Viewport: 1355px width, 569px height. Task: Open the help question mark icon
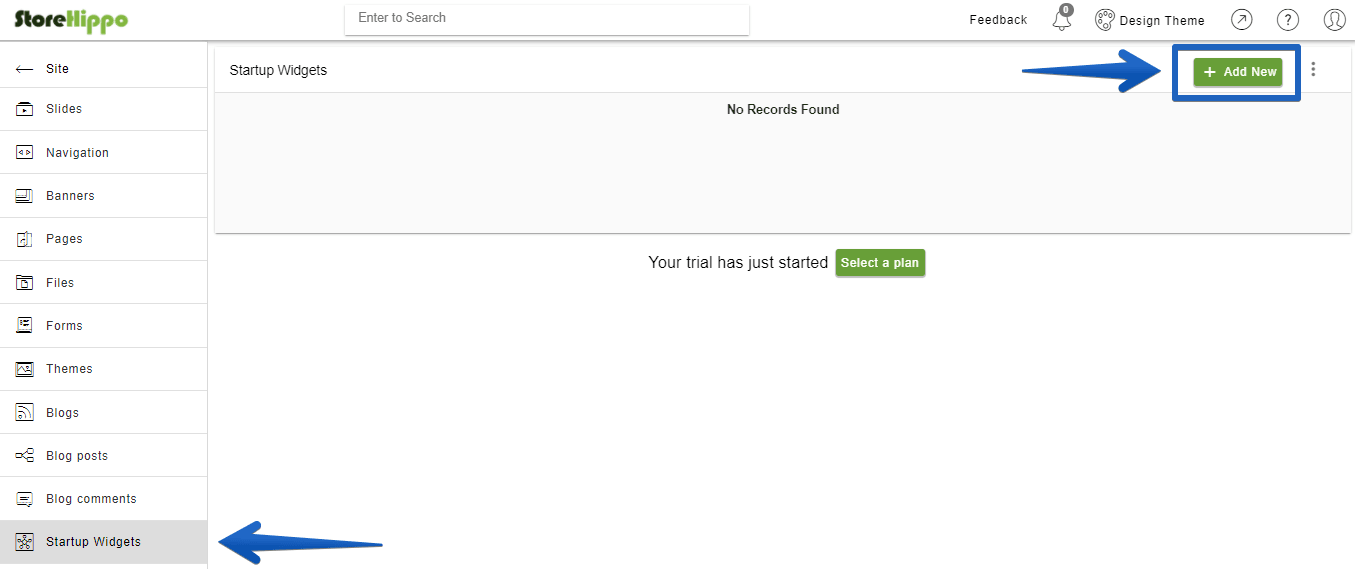[x=1288, y=20]
